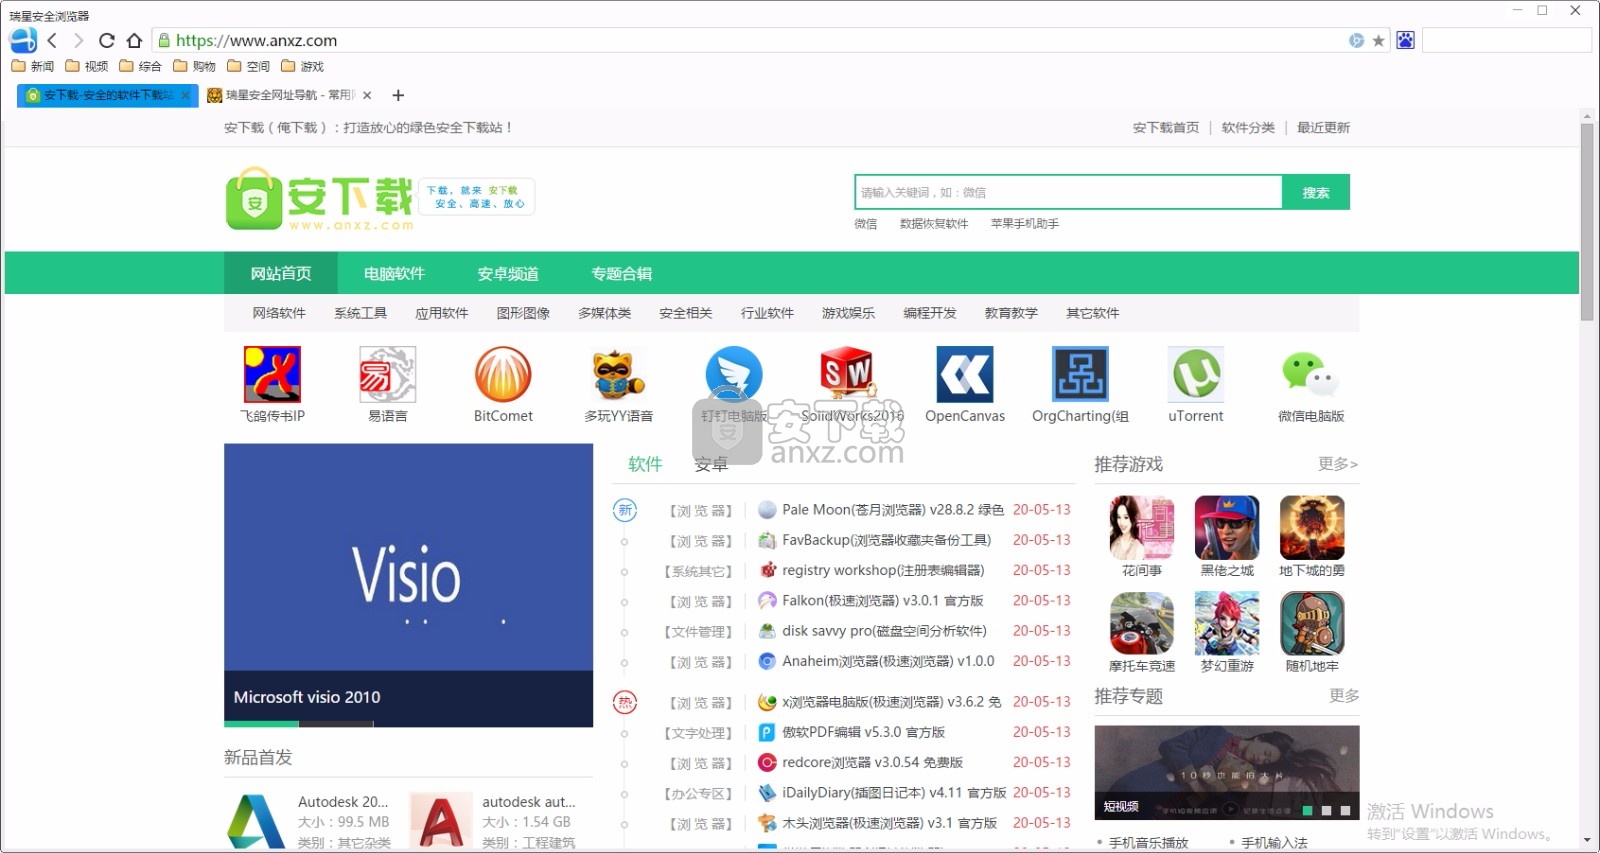
Task: Open the iDailyDiary v4.11 entry
Action: coord(894,792)
